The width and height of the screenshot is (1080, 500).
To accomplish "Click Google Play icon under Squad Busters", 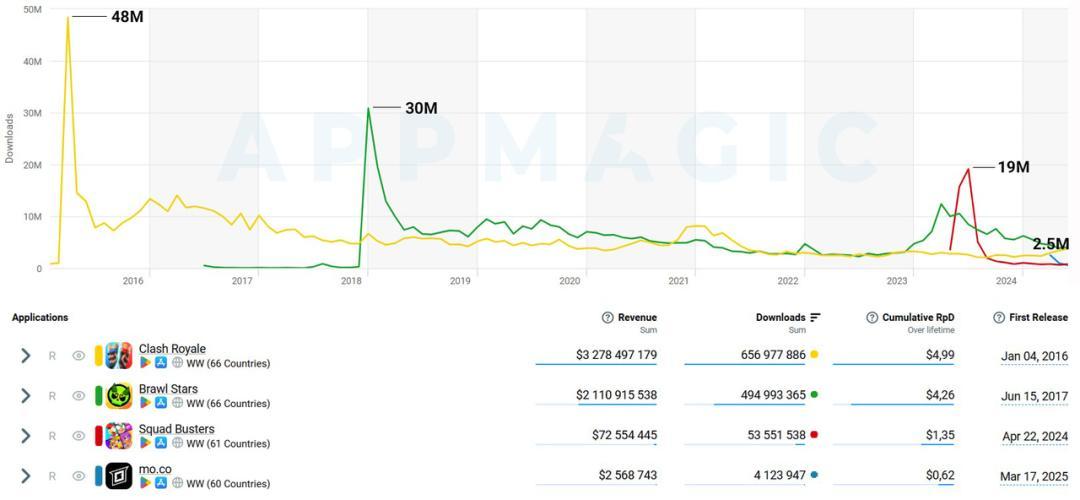I will coord(145,443).
